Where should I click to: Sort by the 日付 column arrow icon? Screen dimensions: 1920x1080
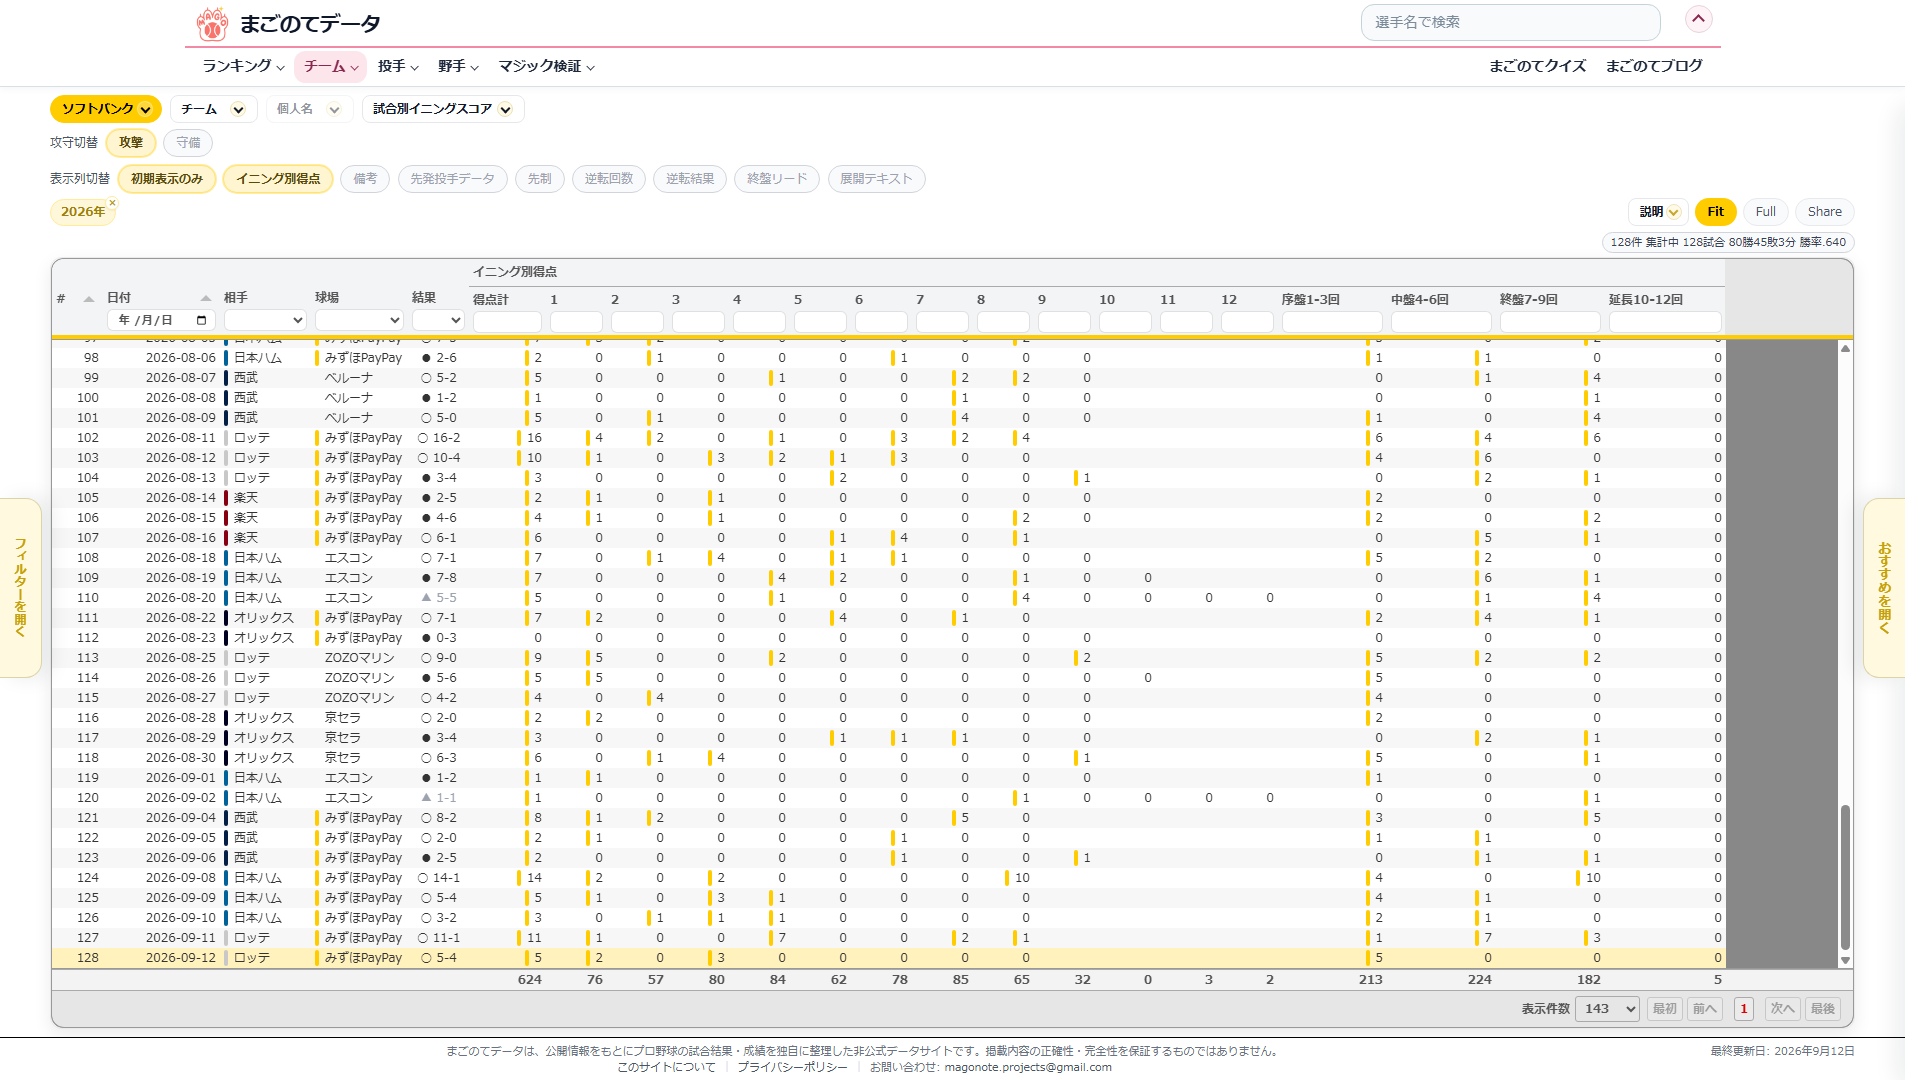coord(205,298)
